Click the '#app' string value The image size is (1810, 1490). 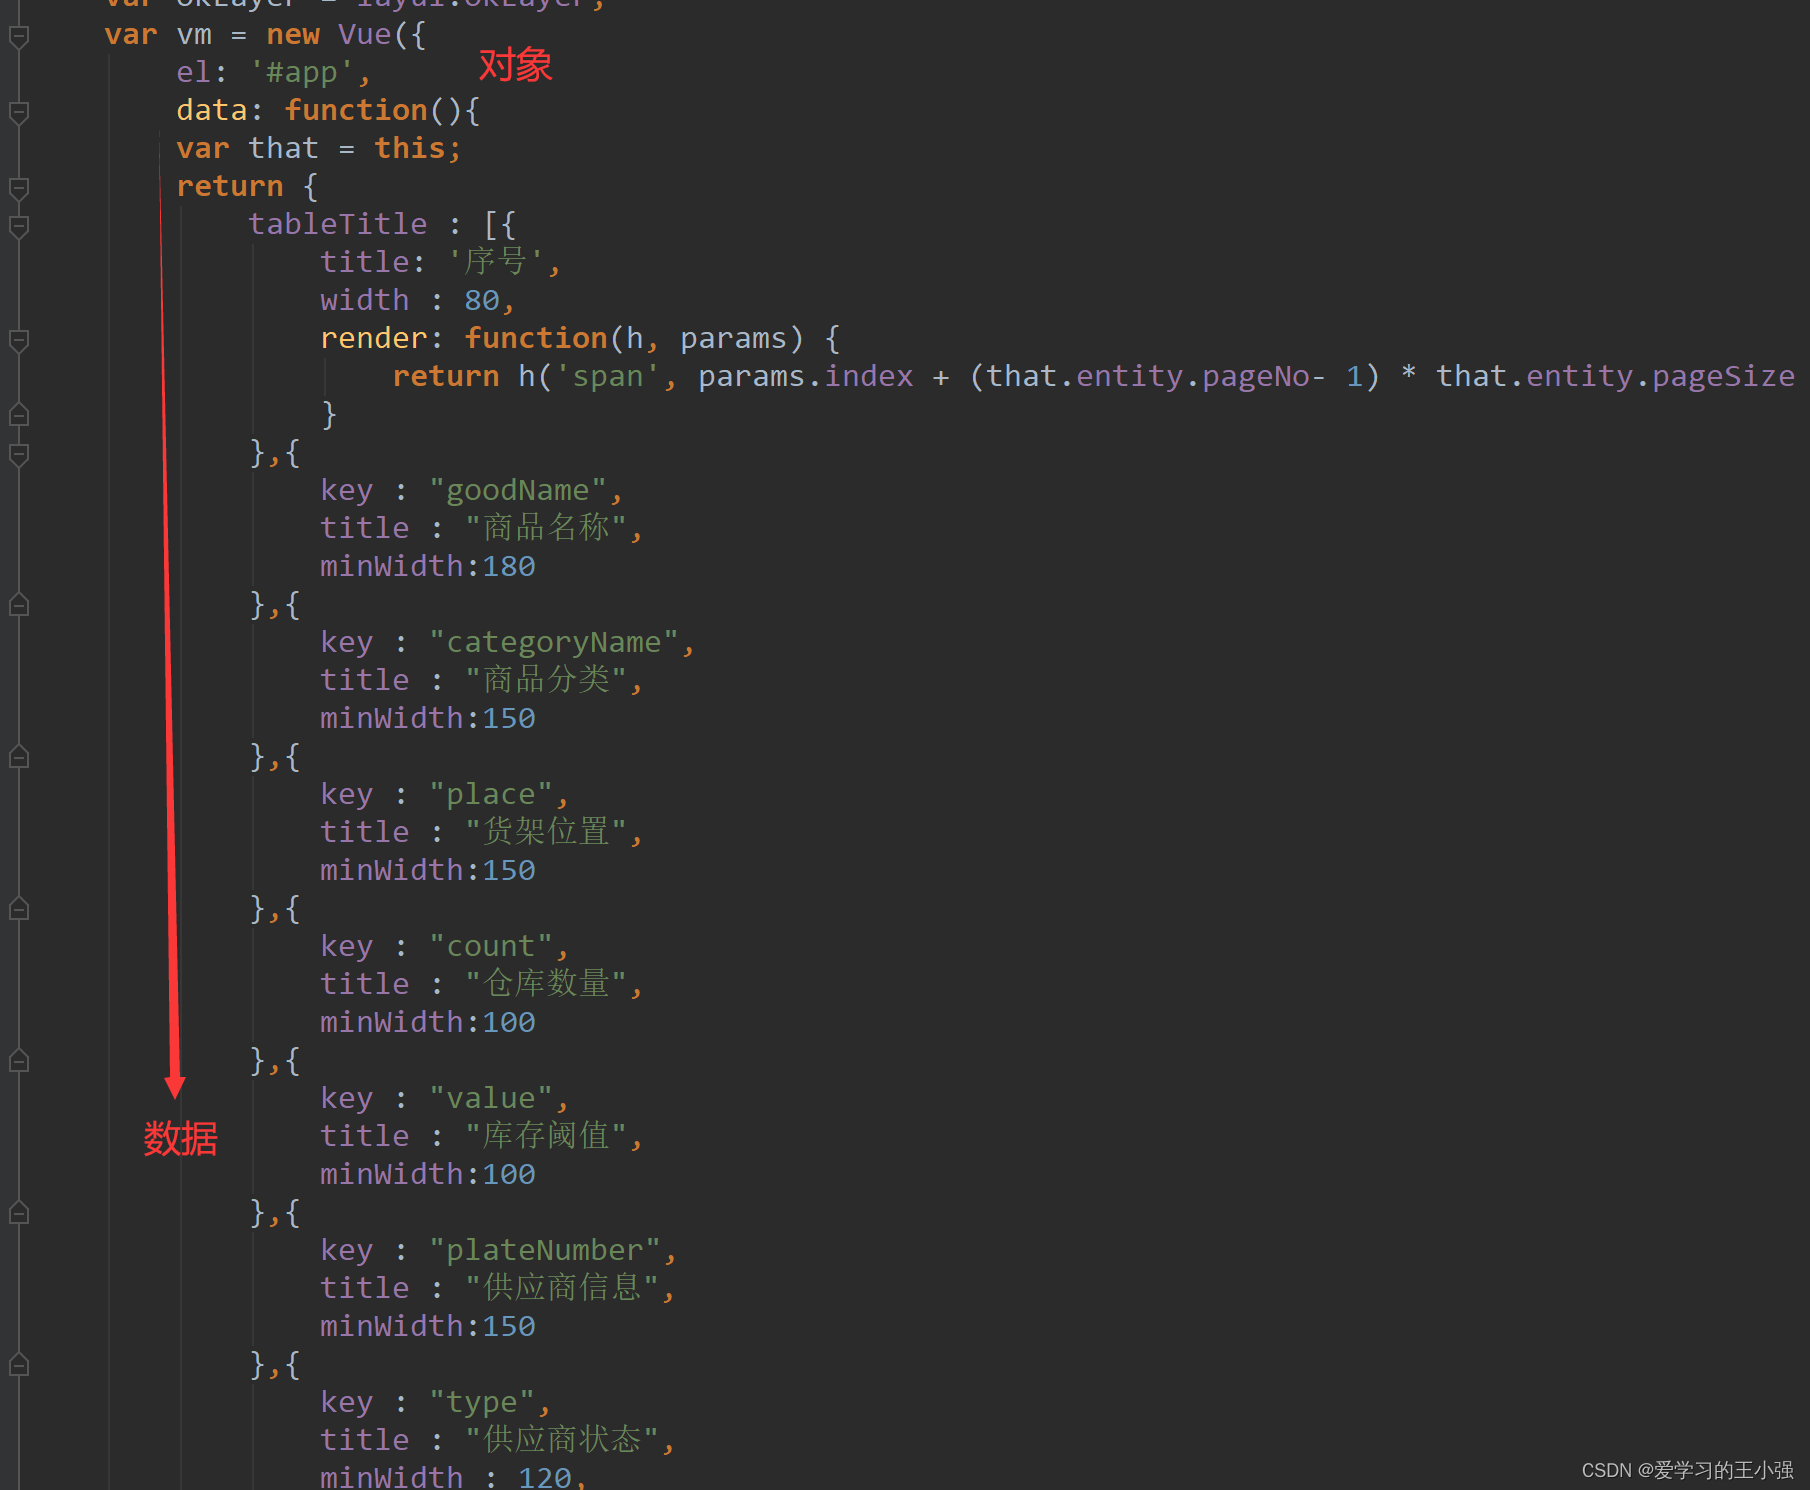coord(302,73)
